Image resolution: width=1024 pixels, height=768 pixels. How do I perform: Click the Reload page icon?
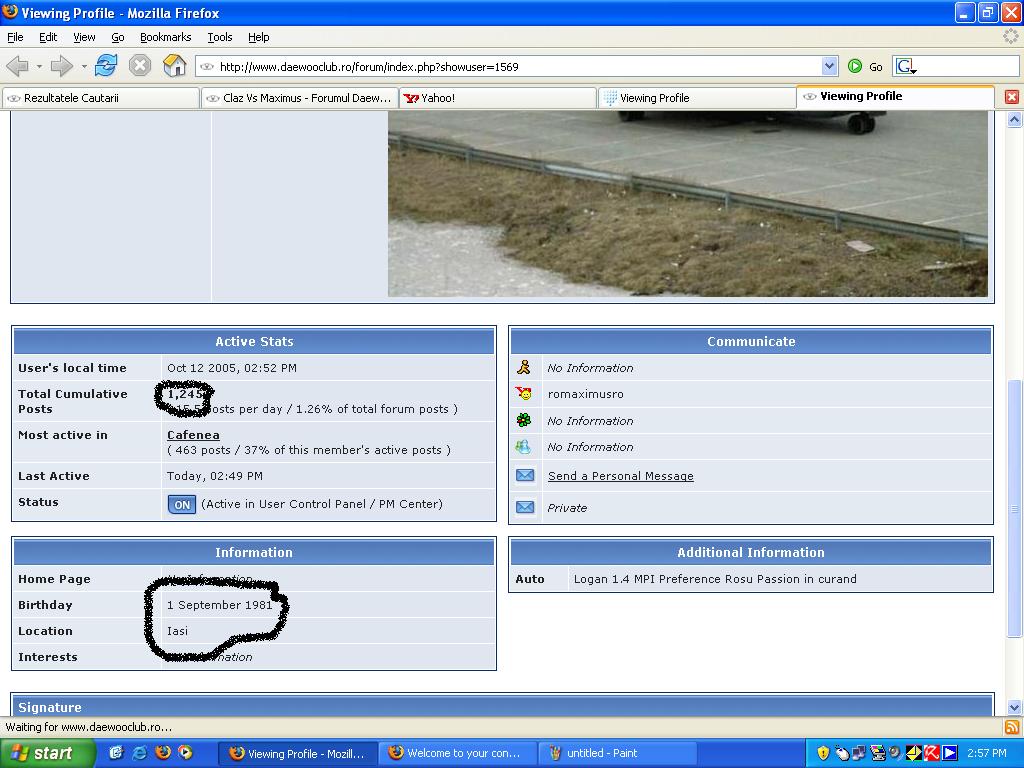coord(106,66)
